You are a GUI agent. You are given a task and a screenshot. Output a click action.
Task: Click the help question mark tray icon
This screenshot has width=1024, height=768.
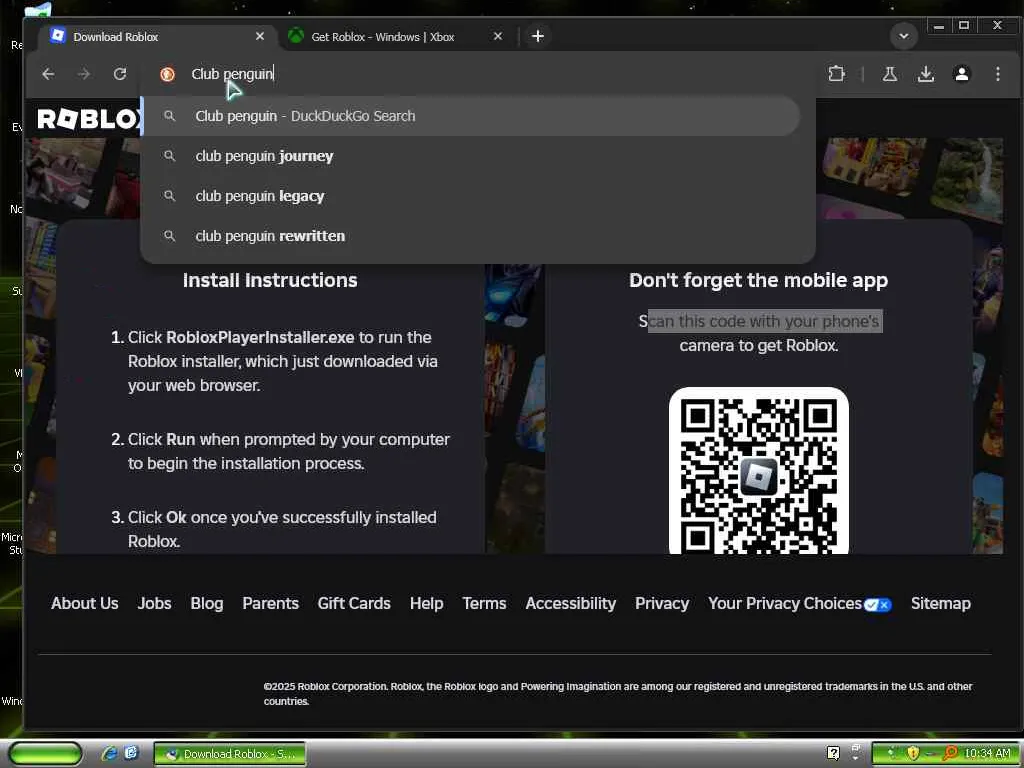[x=833, y=754]
